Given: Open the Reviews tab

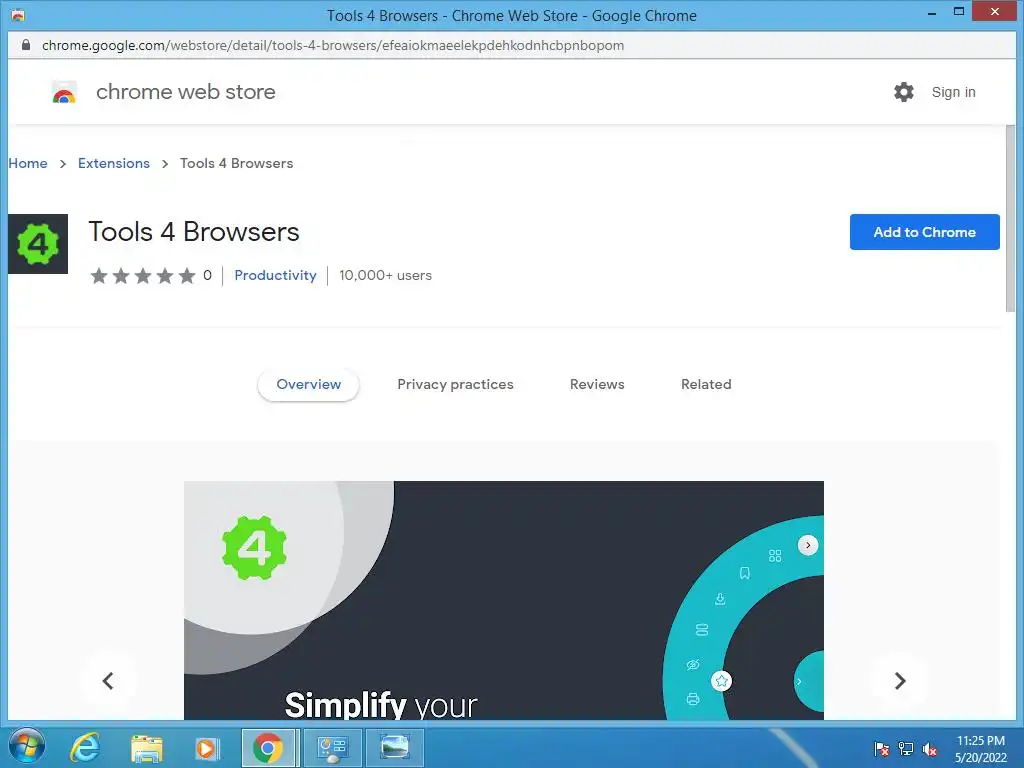Looking at the screenshot, I should [x=597, y=385].
